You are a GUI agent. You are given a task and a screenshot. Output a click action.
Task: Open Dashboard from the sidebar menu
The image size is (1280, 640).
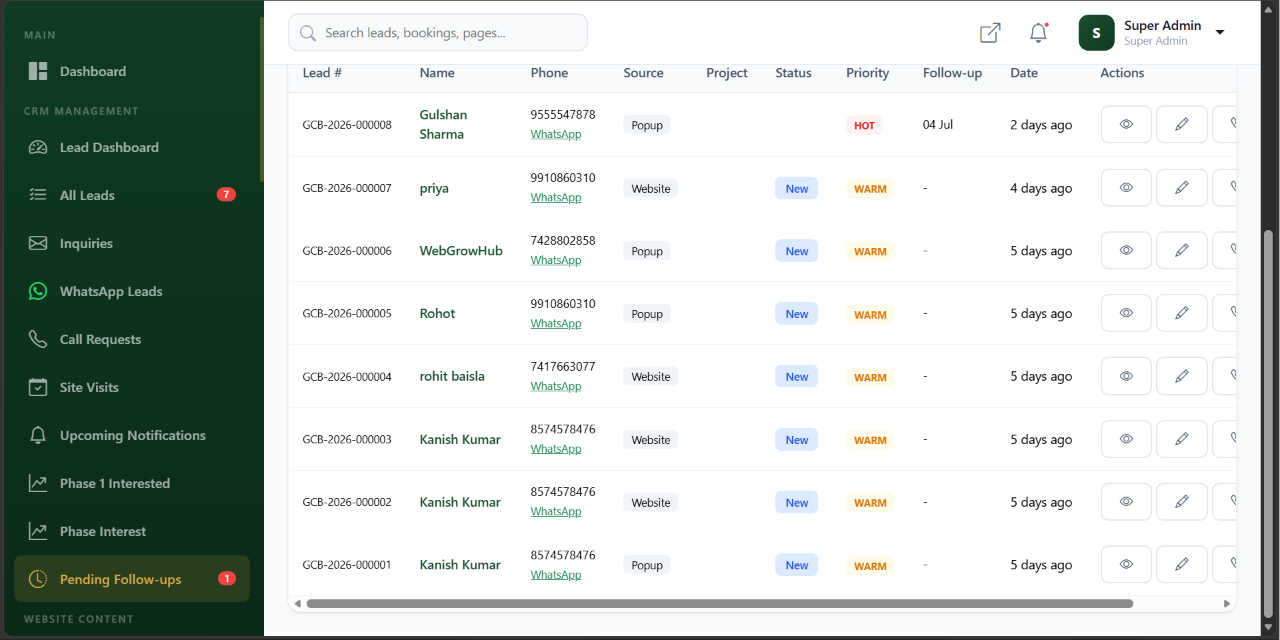tap(132, 71)
